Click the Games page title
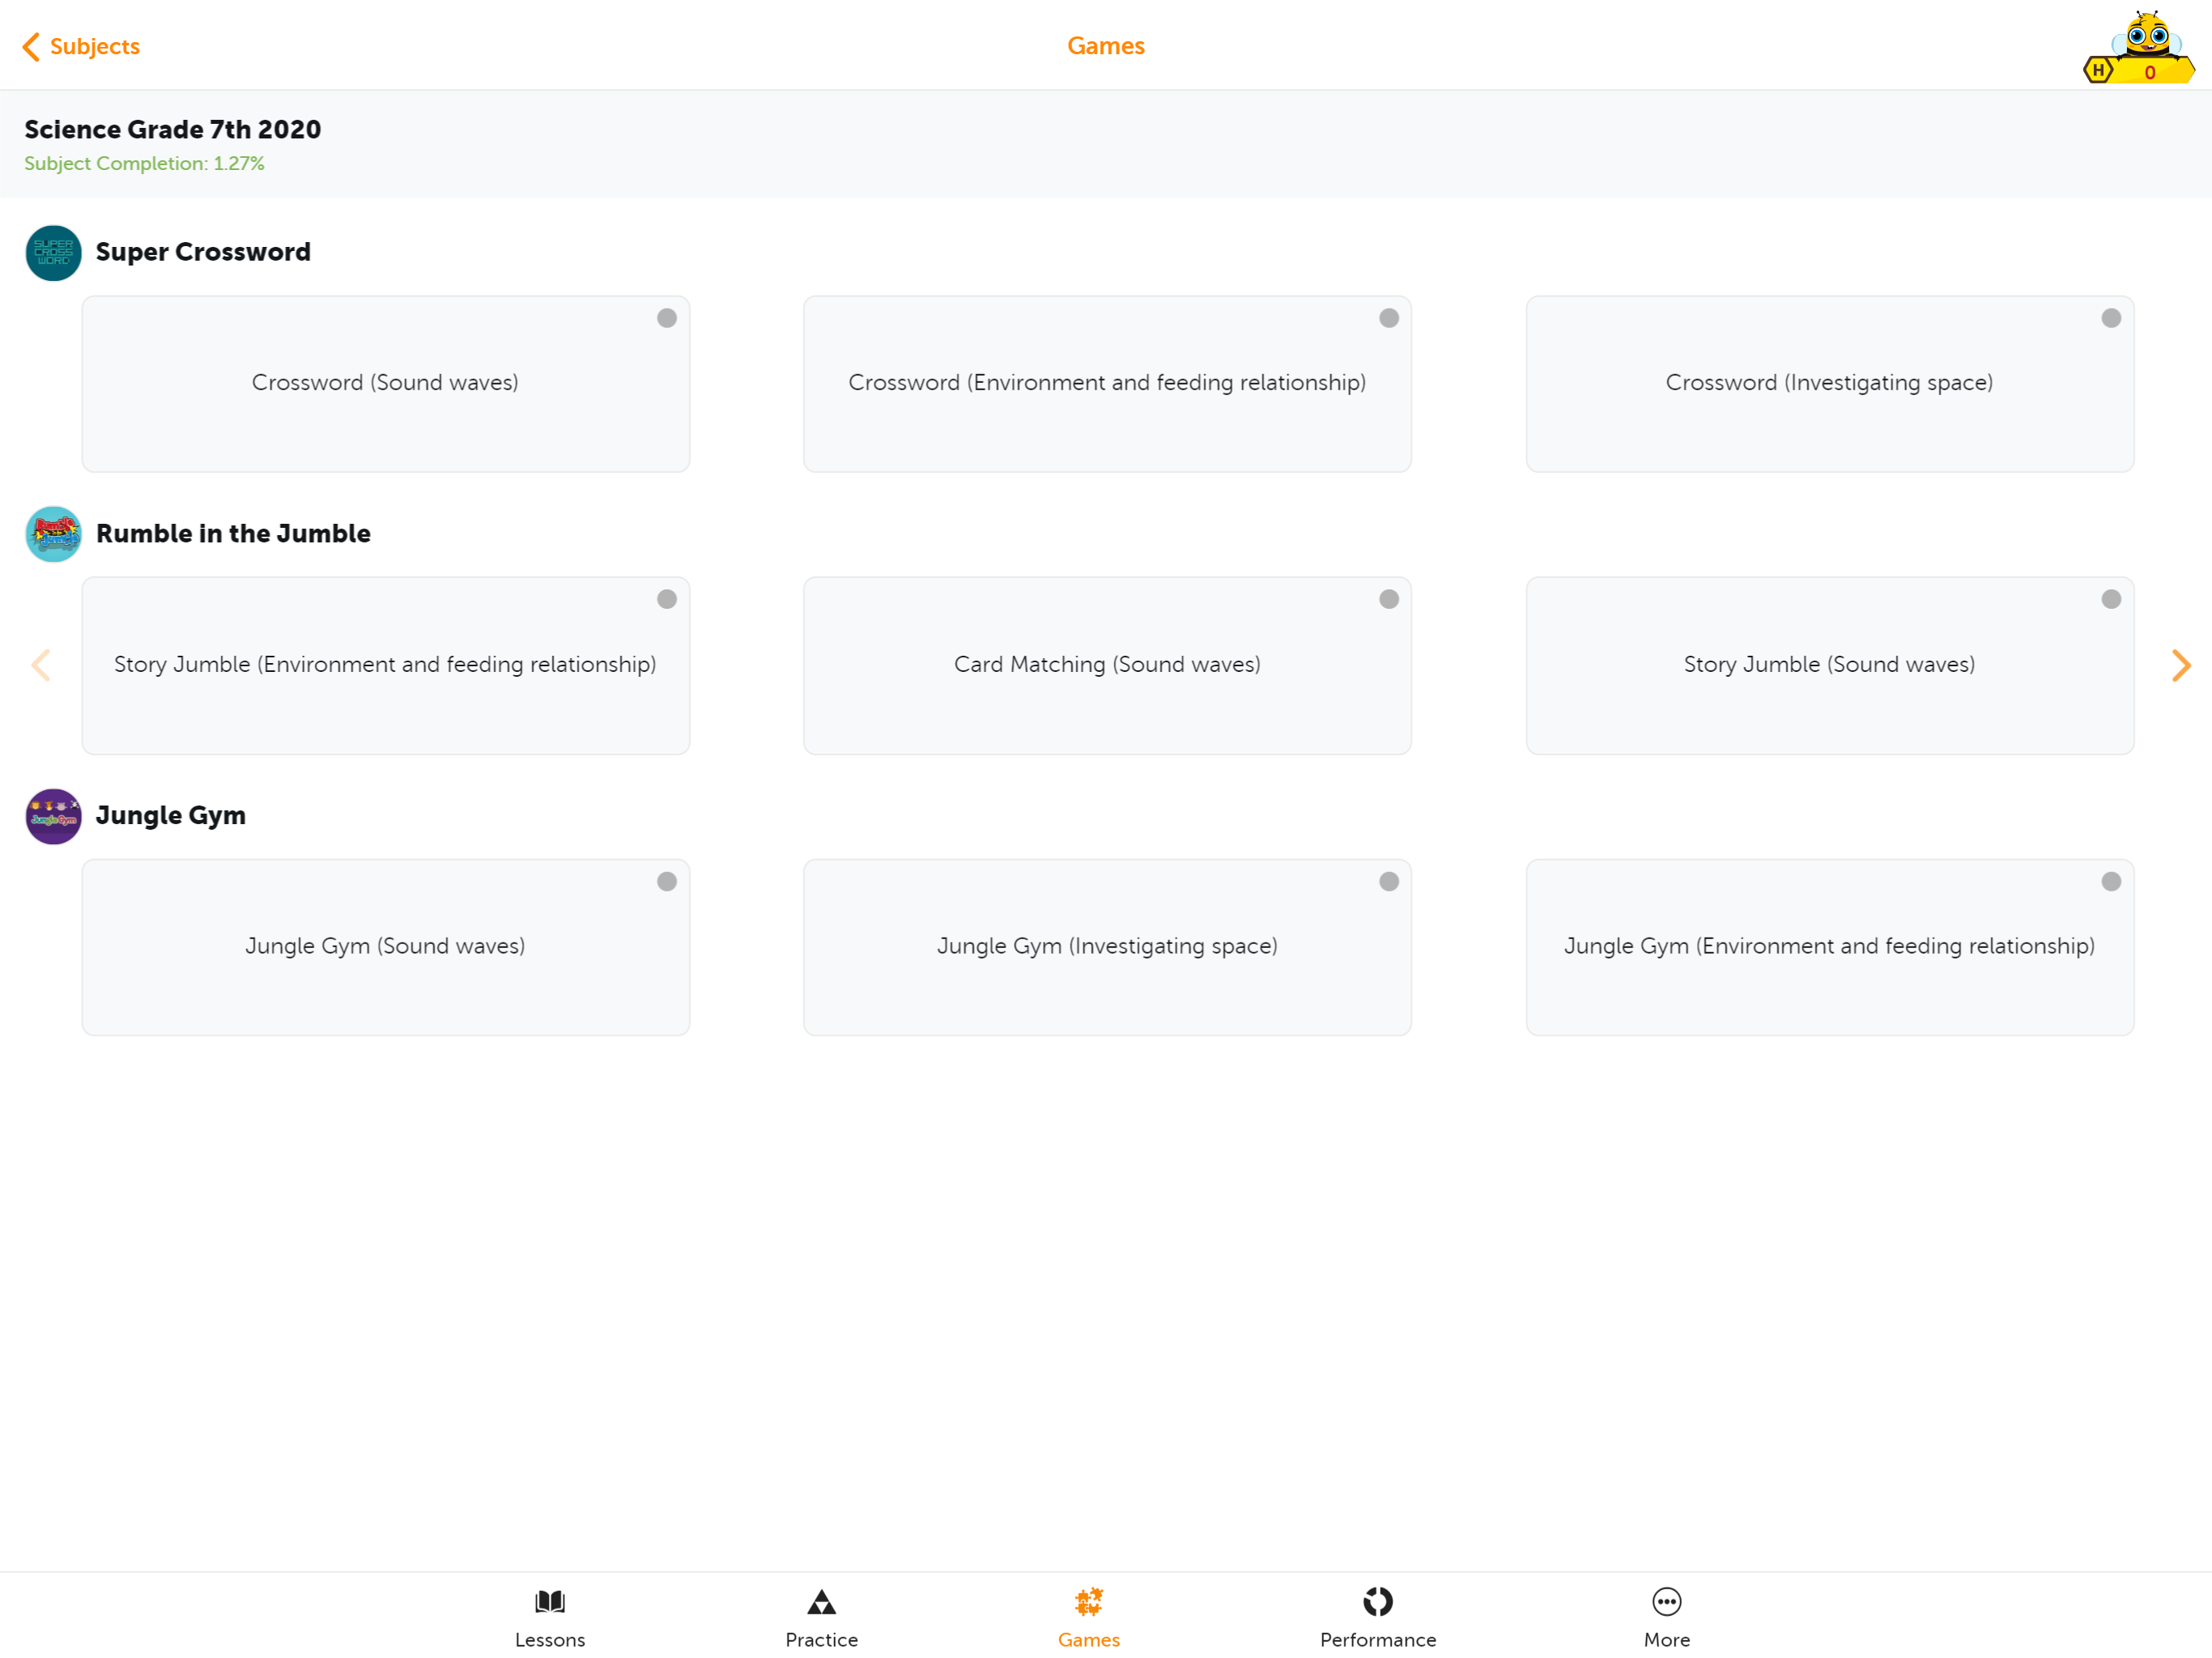 pyautogui.click(x=1106, y=46)
